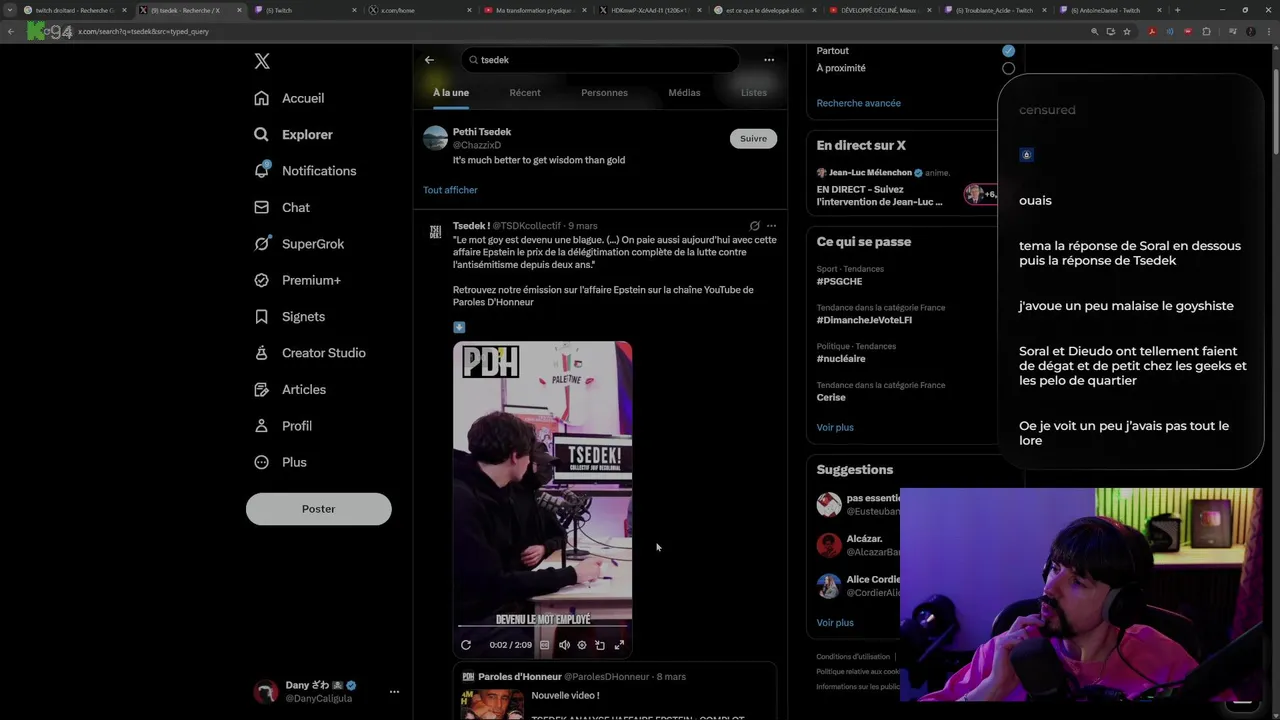Open Chat messages
1280x720 pixels.
coord(282,207)
